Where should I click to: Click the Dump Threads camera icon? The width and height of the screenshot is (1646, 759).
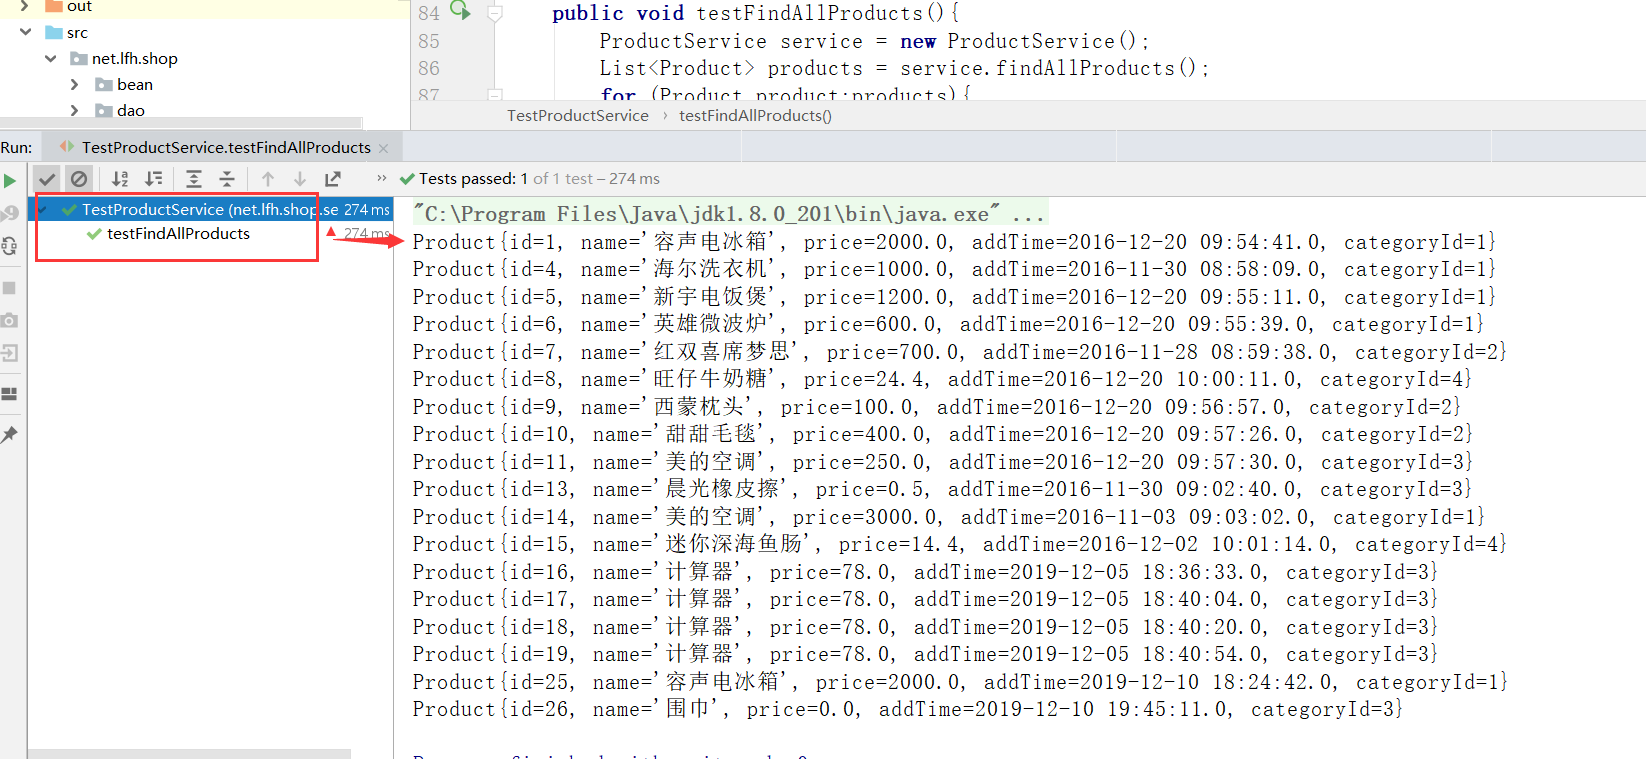10,320
